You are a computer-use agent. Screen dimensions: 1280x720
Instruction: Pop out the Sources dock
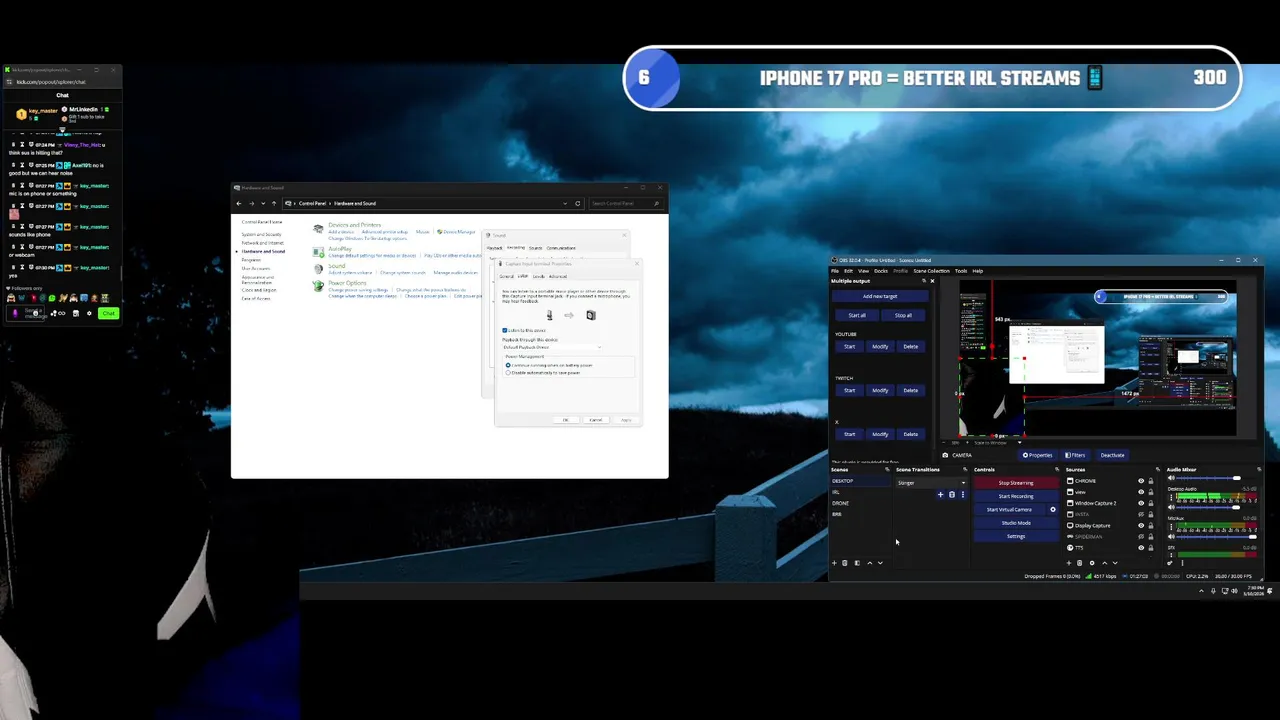point(1158,469)
